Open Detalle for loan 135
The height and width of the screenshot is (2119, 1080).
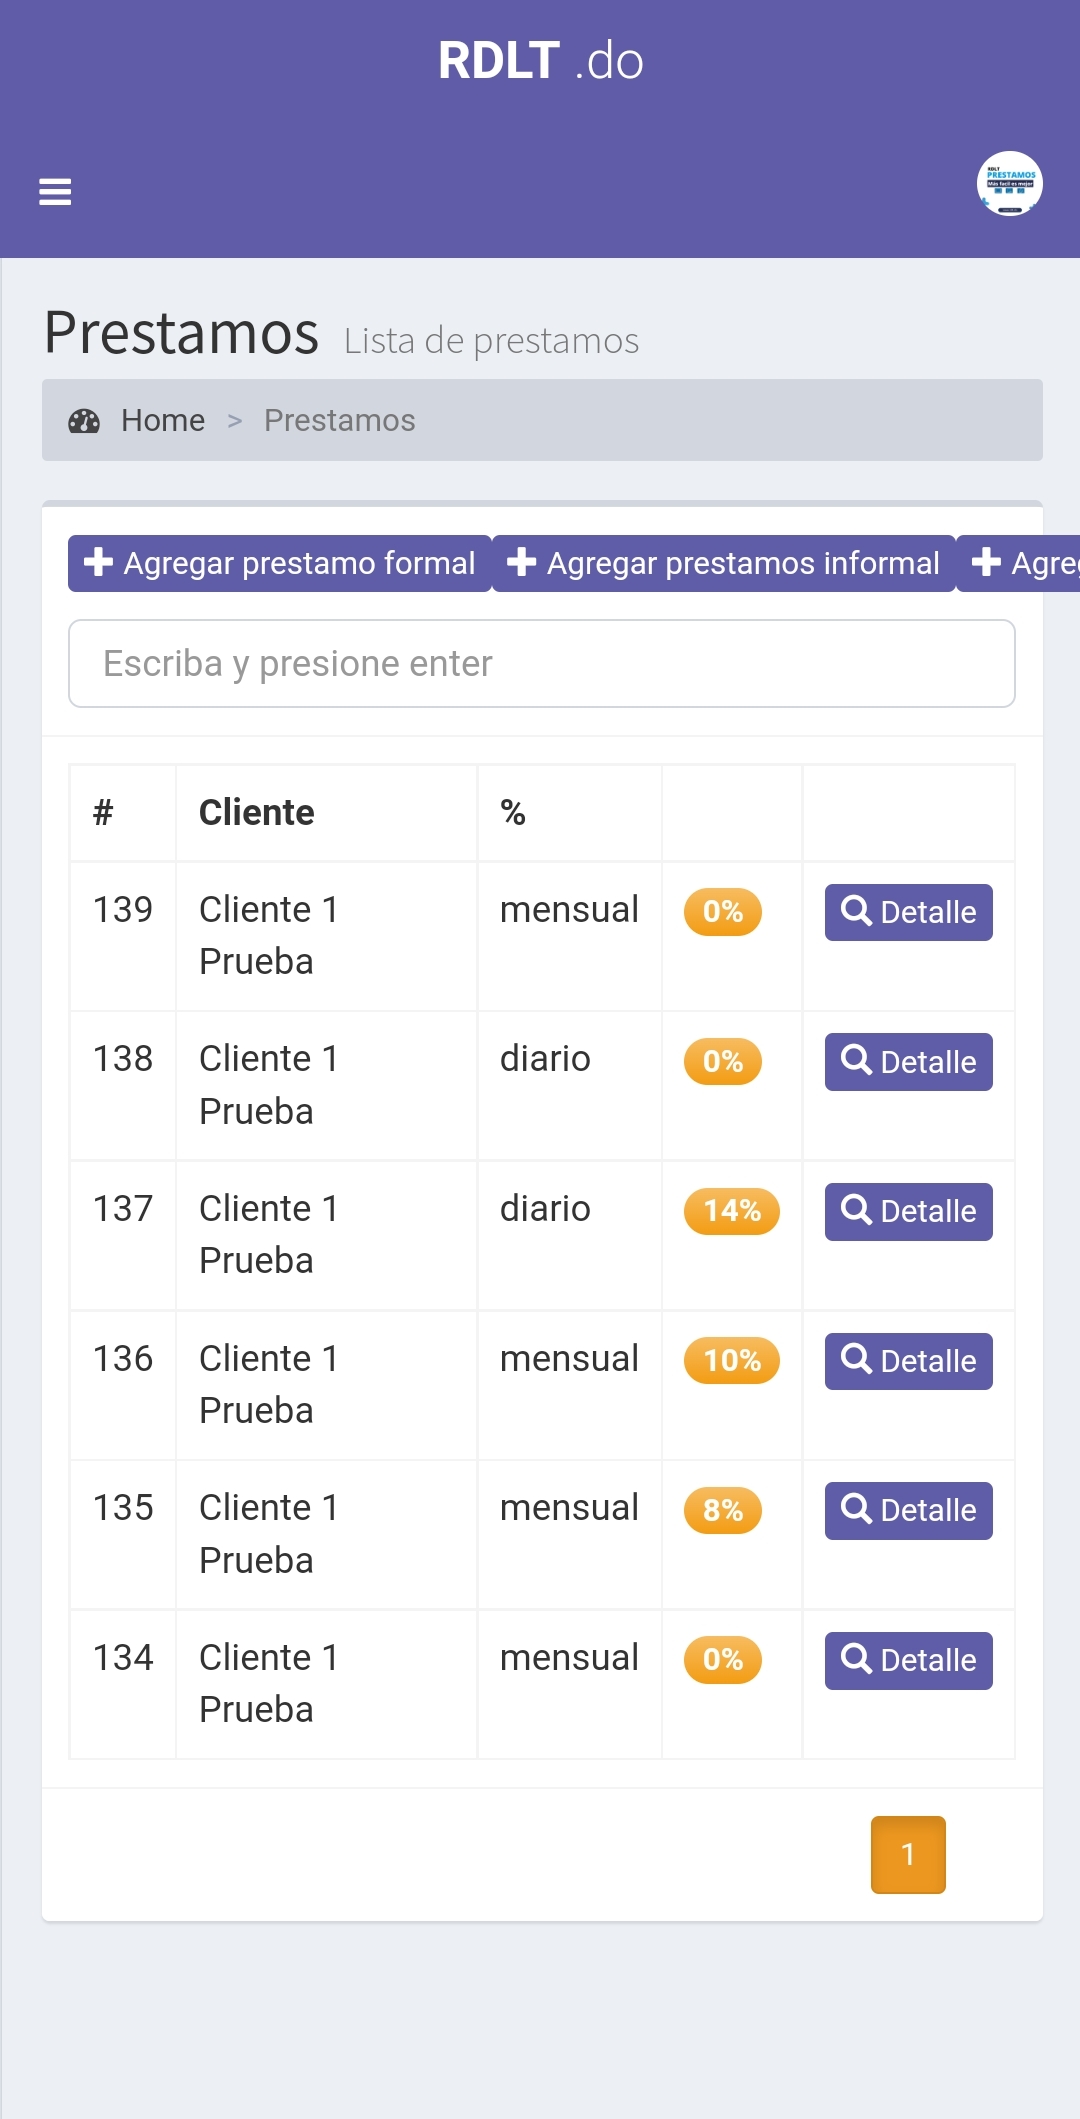tap(908, 1510)
